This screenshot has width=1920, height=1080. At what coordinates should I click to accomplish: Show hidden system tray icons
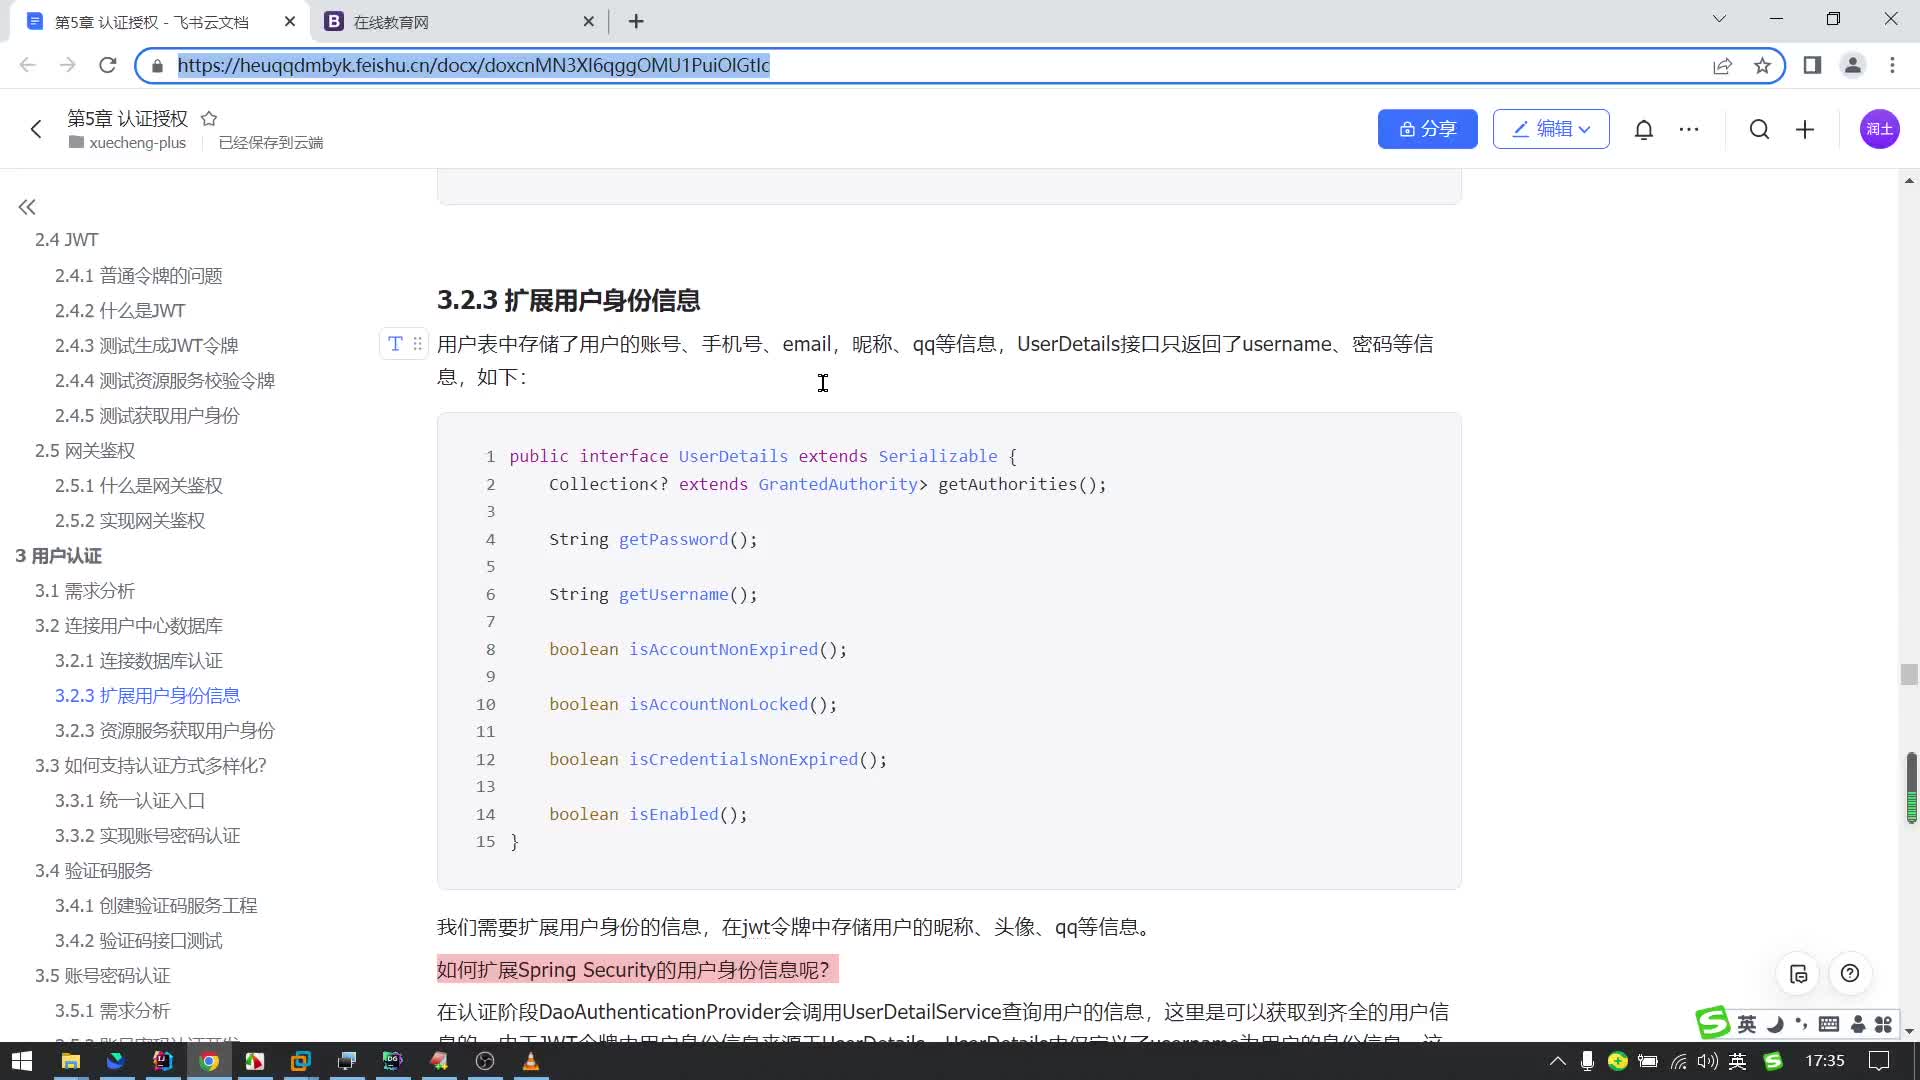pyautogui.click(x=1557, y=1061)
